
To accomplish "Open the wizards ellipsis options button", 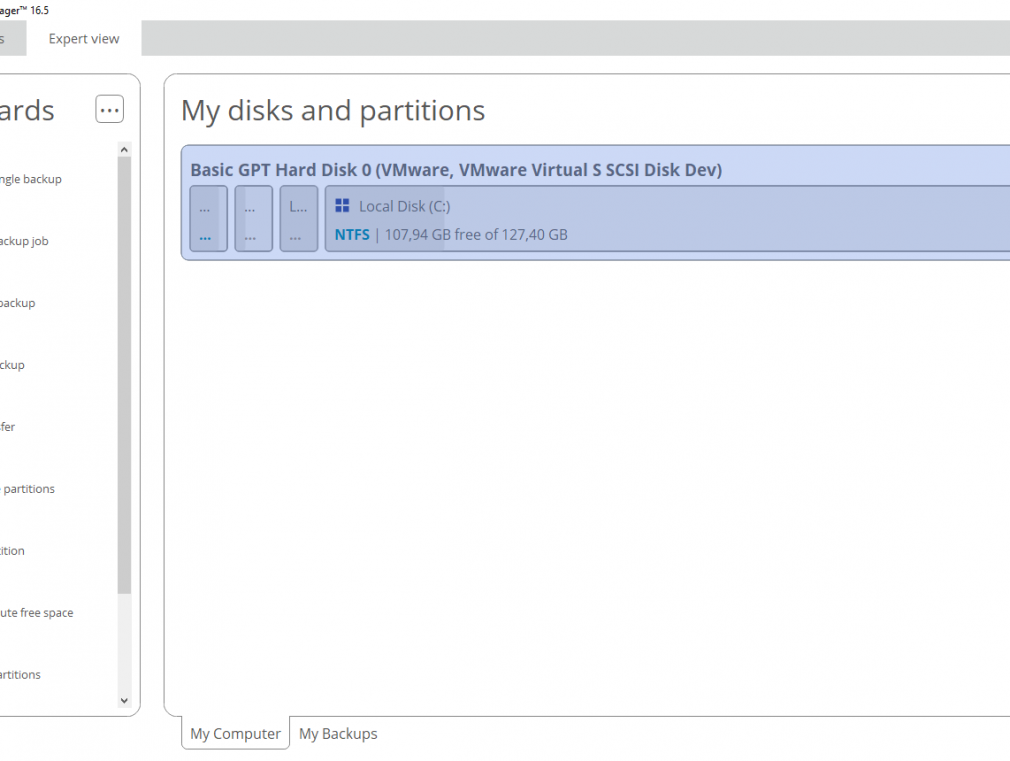I will (x=110, y=110).
